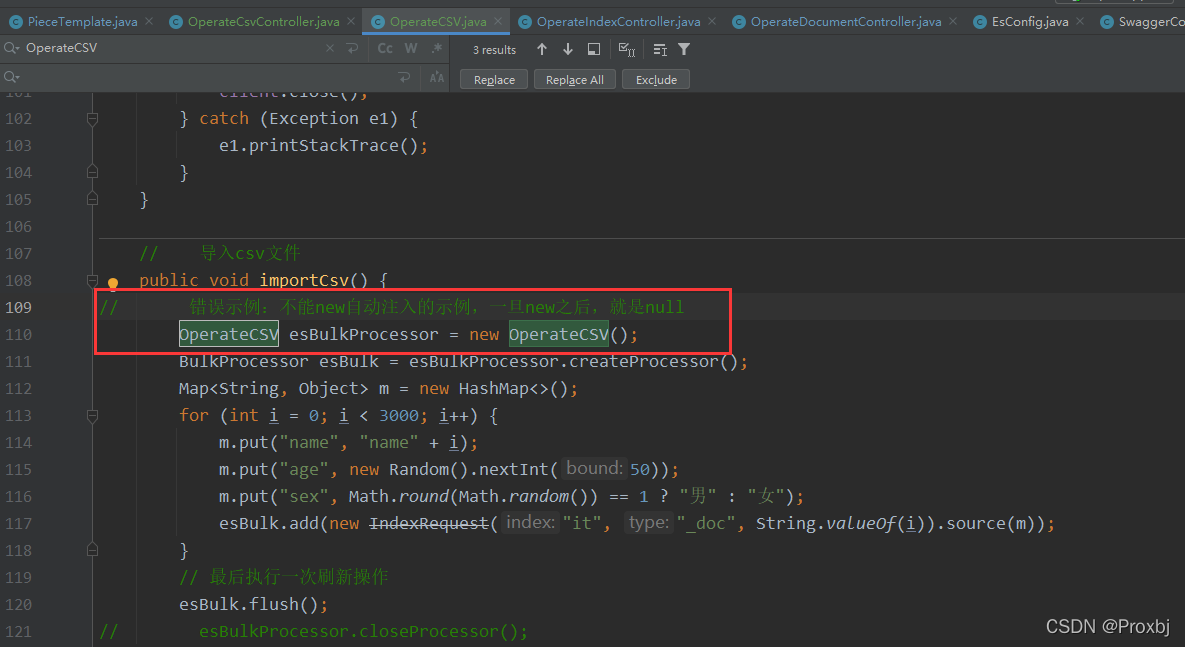Click the Exclude button
The image size is (1185, 647).
(x=656, y=79)
